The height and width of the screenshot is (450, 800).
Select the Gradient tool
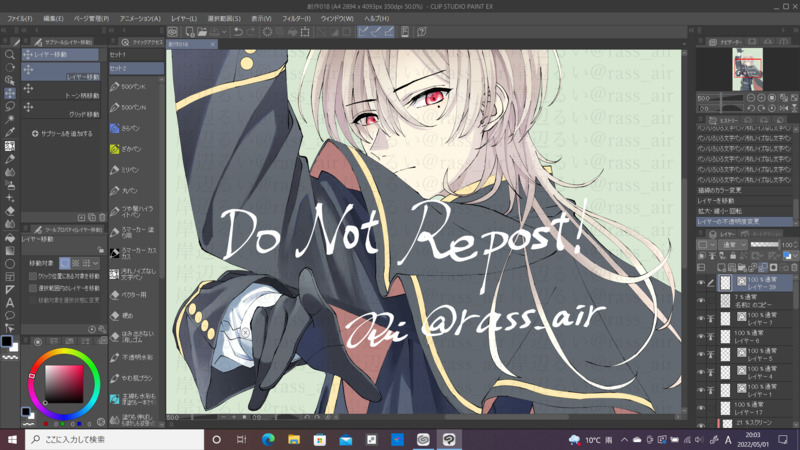pos(9,251)
